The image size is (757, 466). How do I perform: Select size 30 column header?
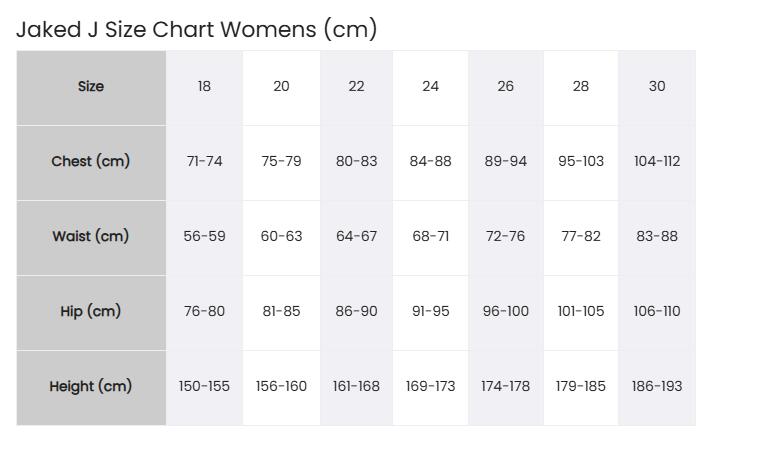[x=657, y=86]
